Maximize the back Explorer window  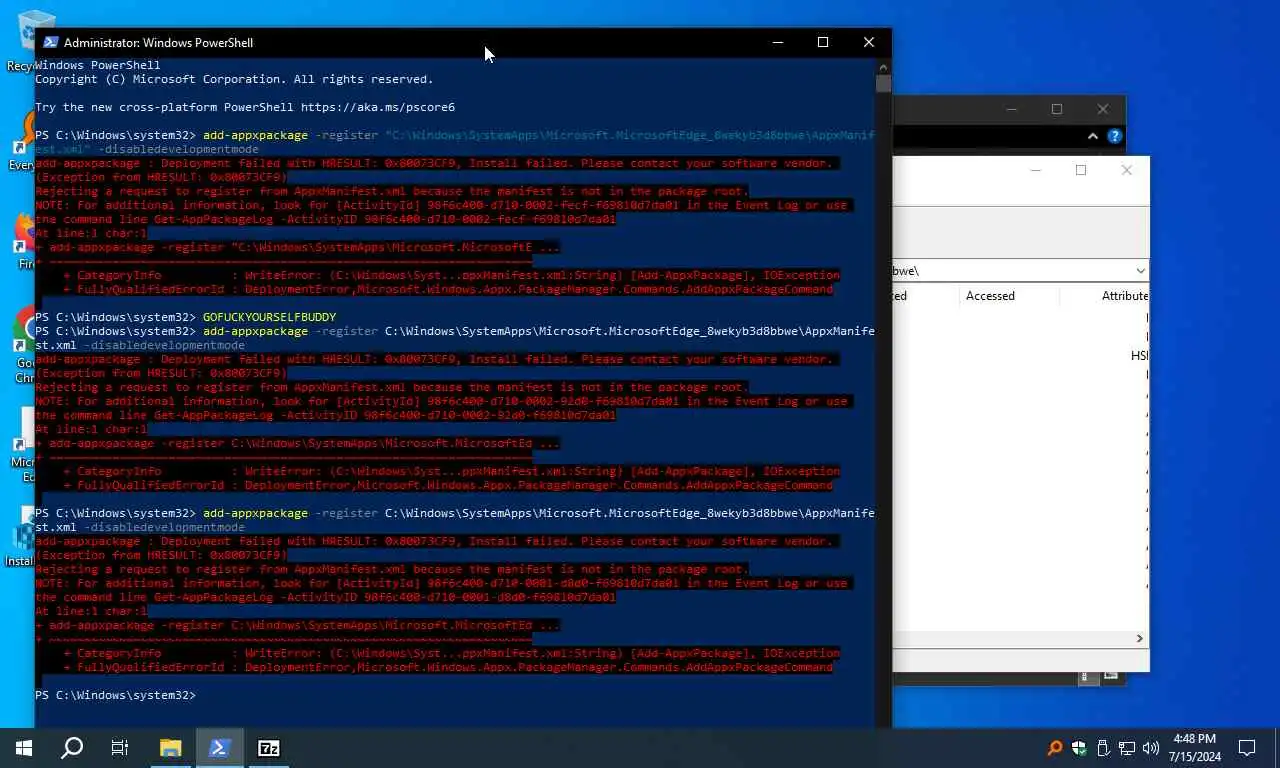[1057, 109]
